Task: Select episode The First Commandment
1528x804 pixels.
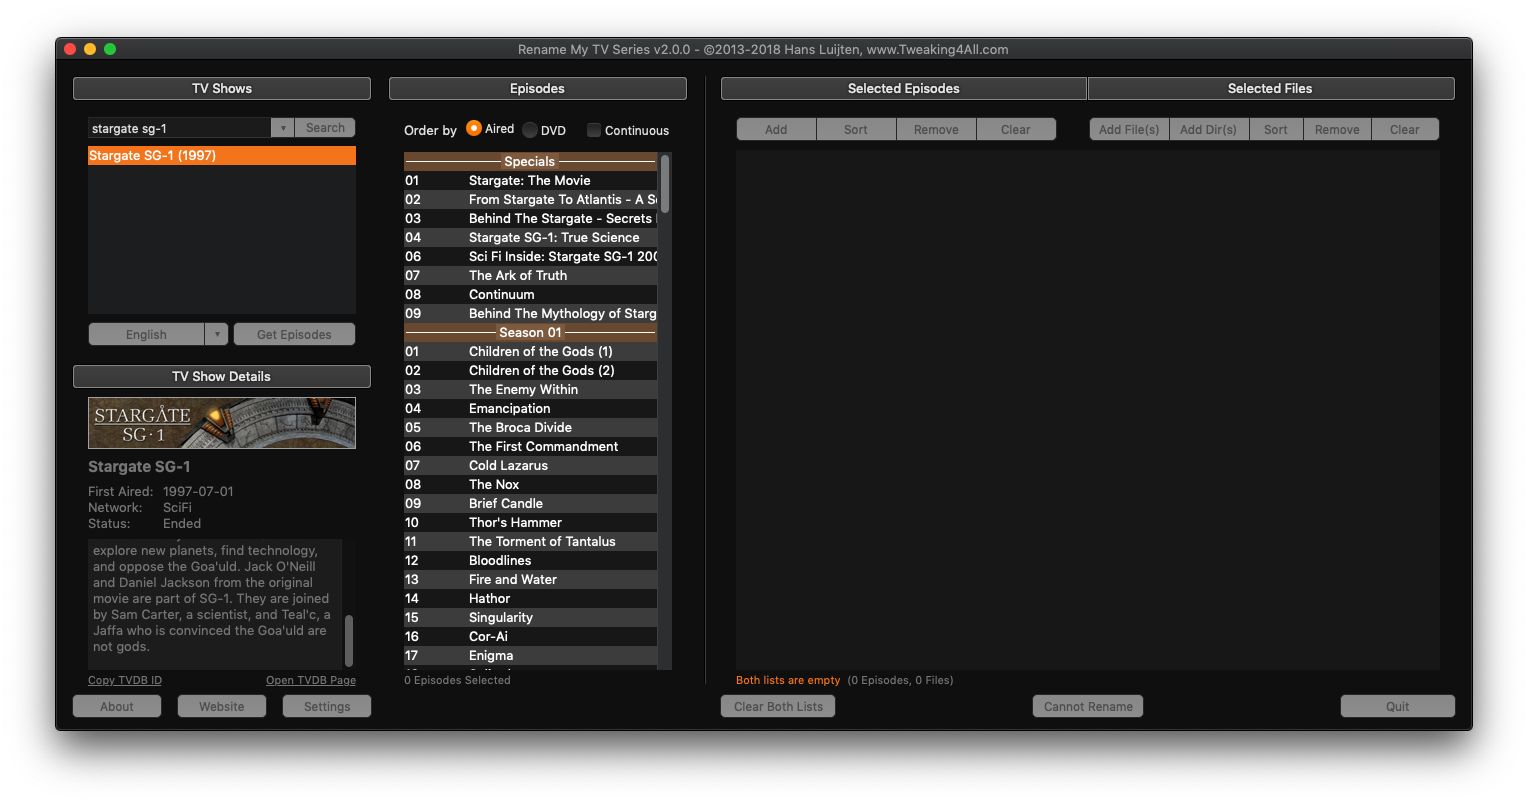Action: [x=530, y=446]
